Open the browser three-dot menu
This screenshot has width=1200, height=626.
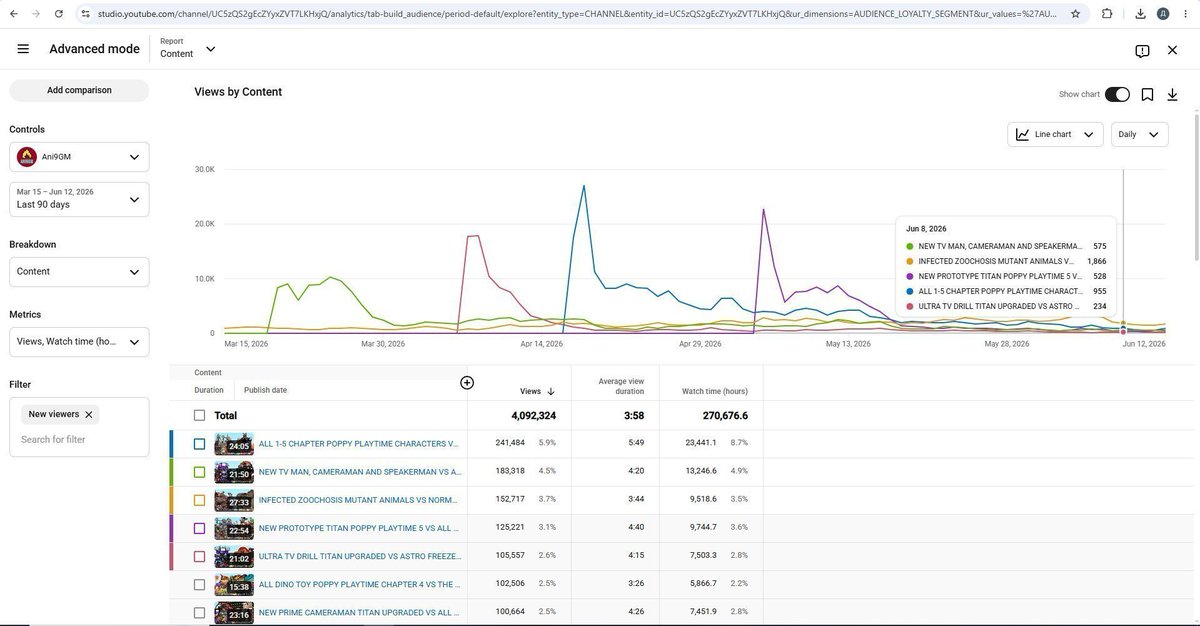pyautogui.click(x=1187, y=14)
